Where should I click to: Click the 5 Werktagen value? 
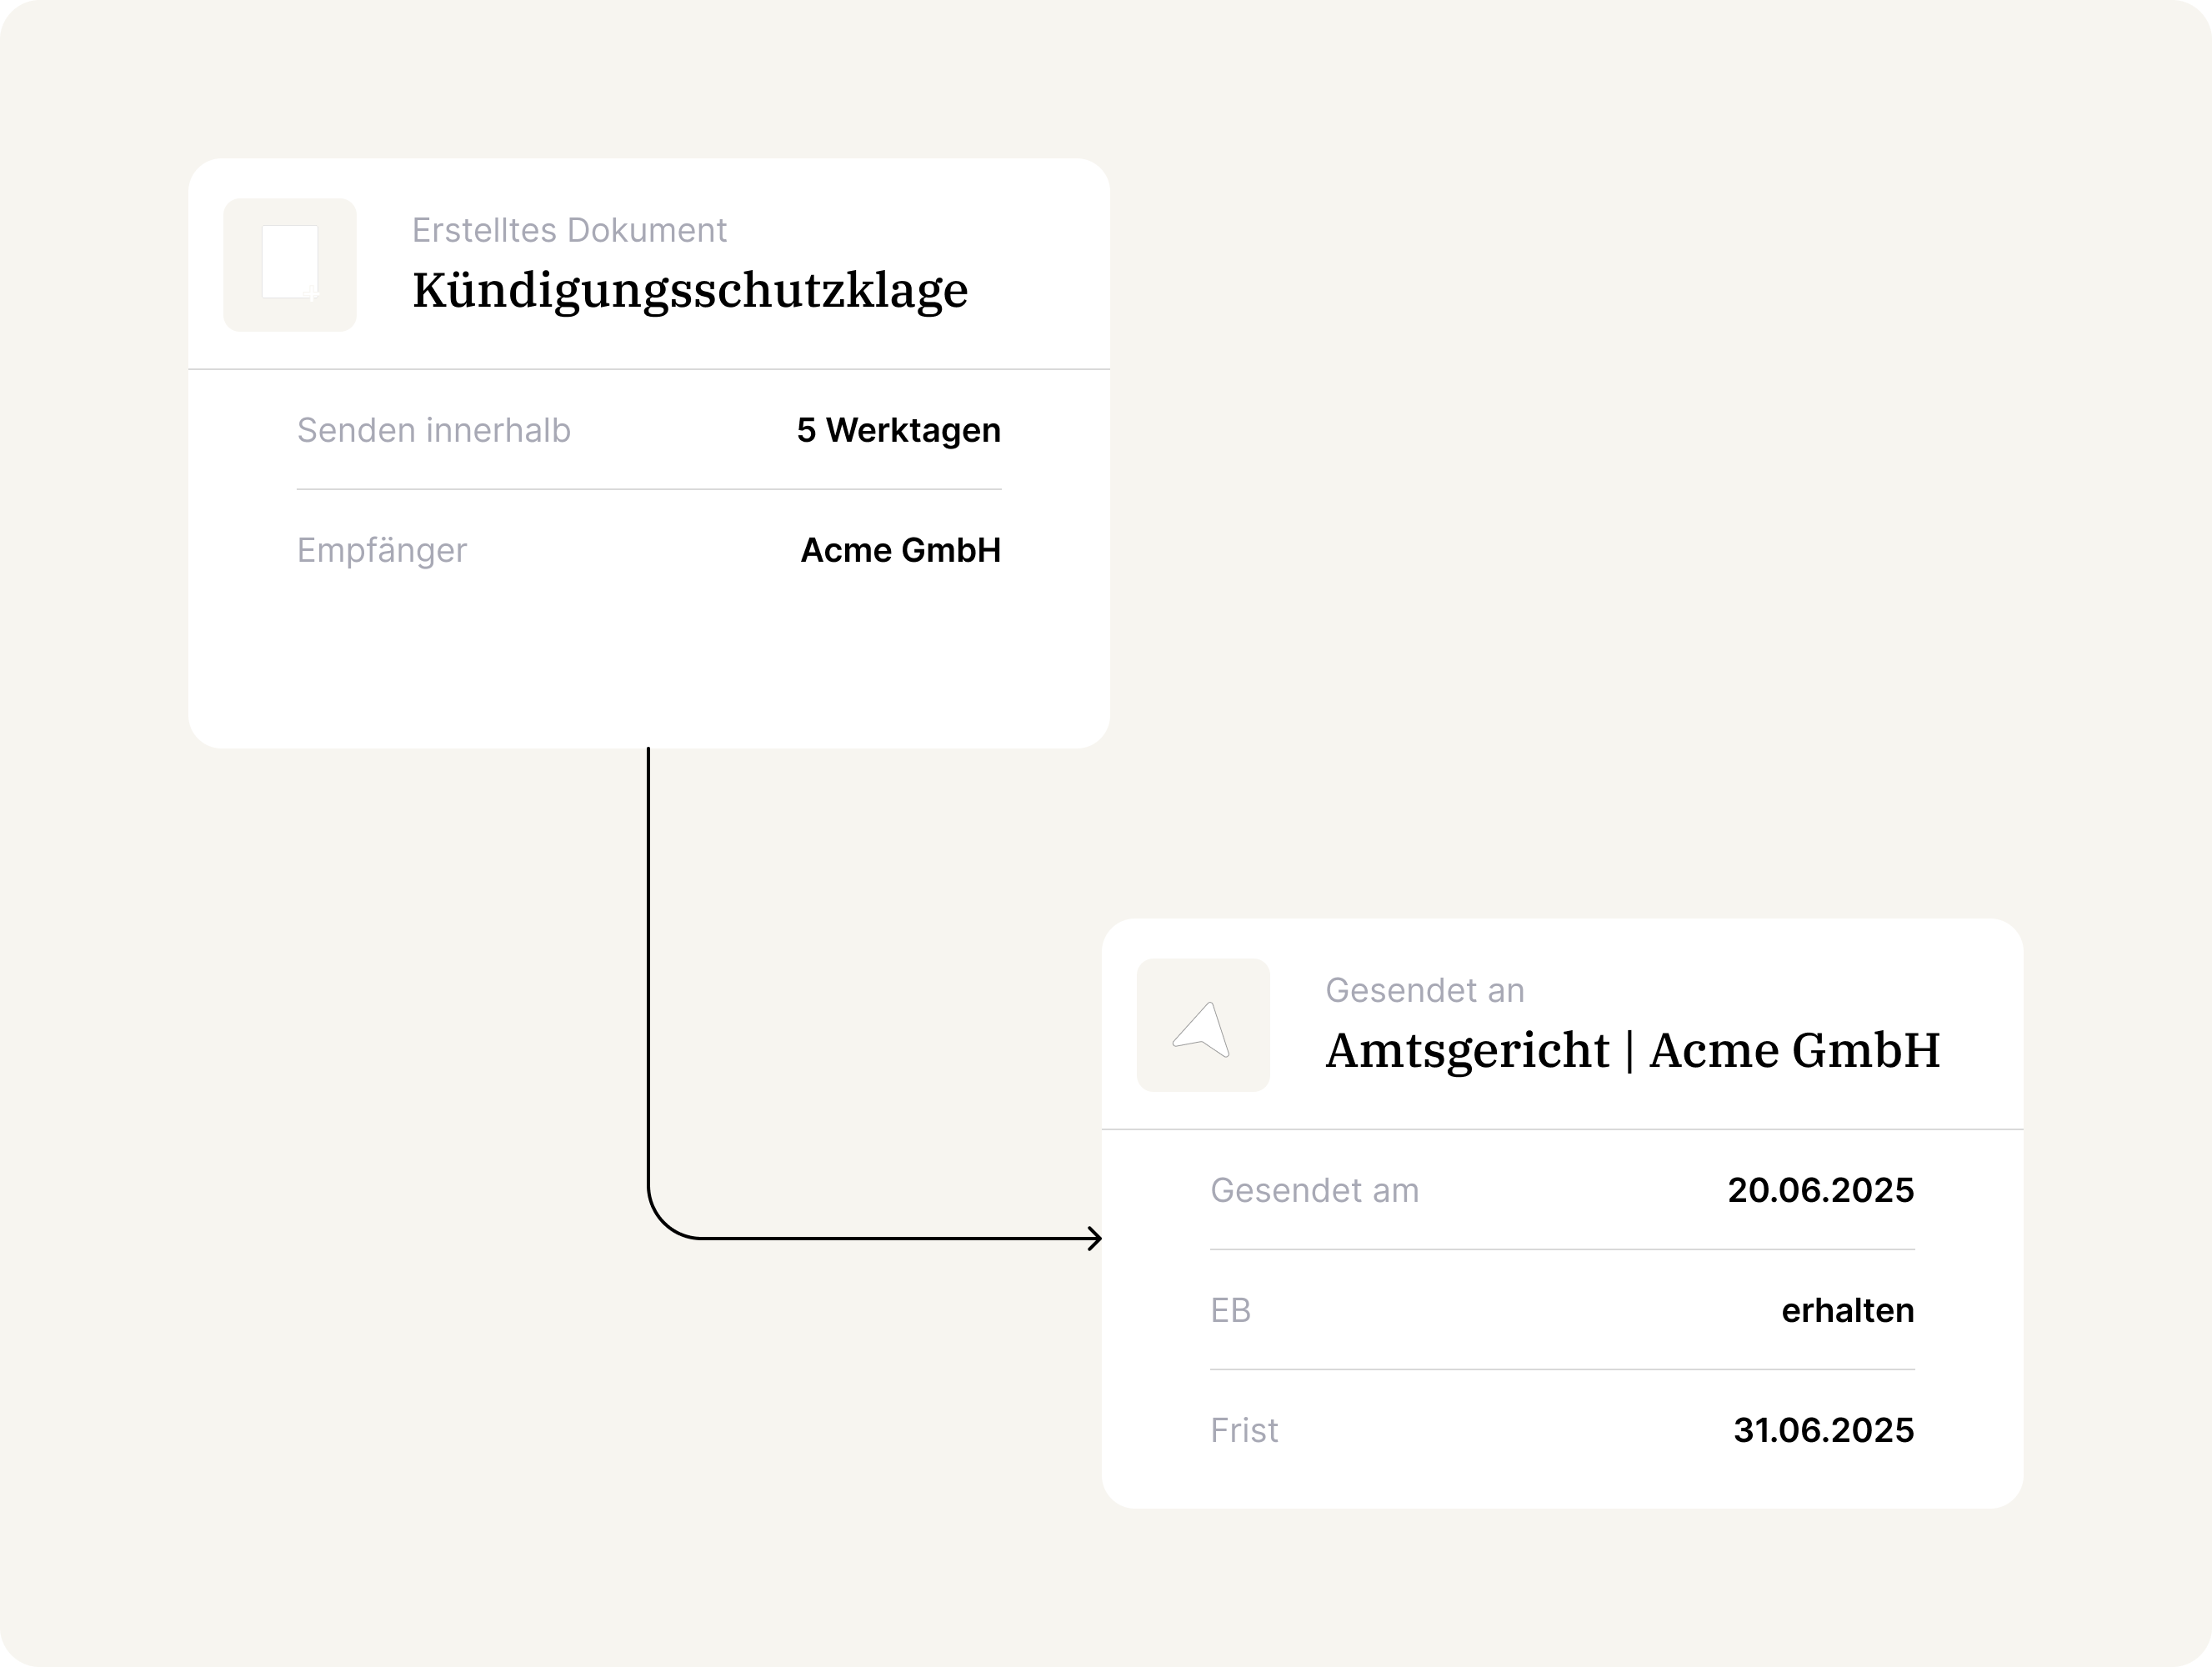tap(898, 430)
